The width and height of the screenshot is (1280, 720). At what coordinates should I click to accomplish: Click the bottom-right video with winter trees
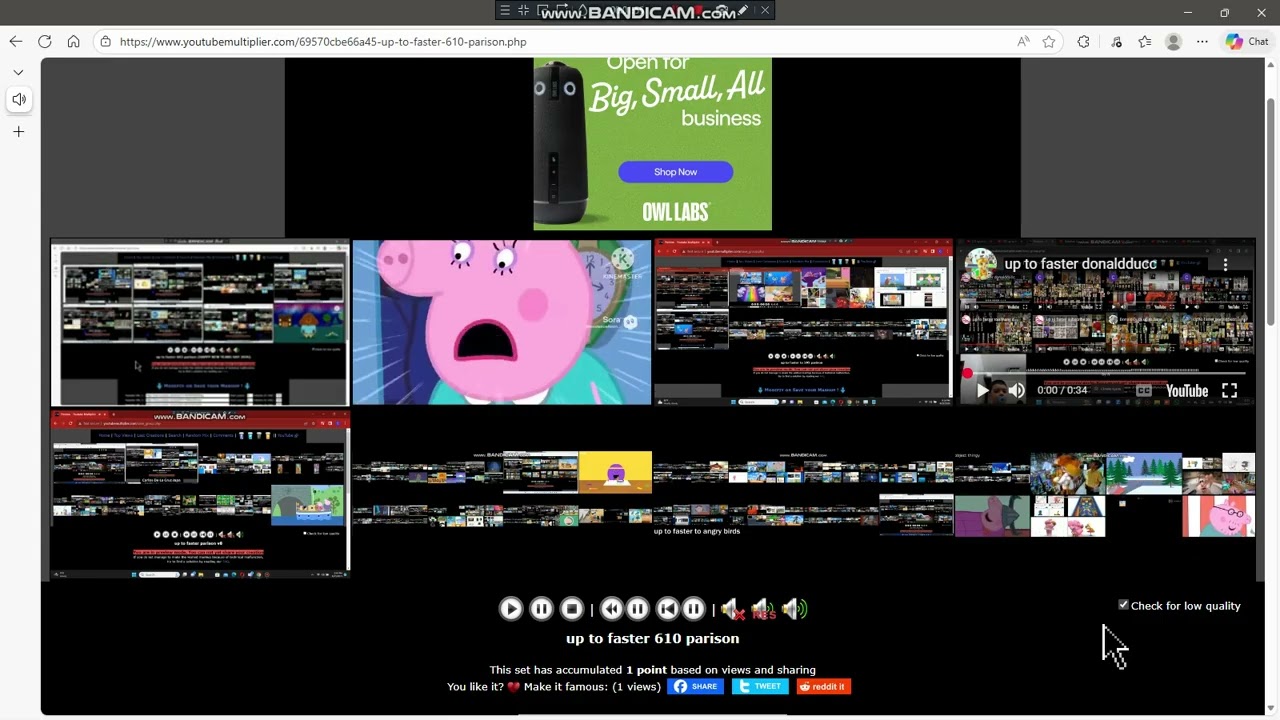[x=1106, y=494]
